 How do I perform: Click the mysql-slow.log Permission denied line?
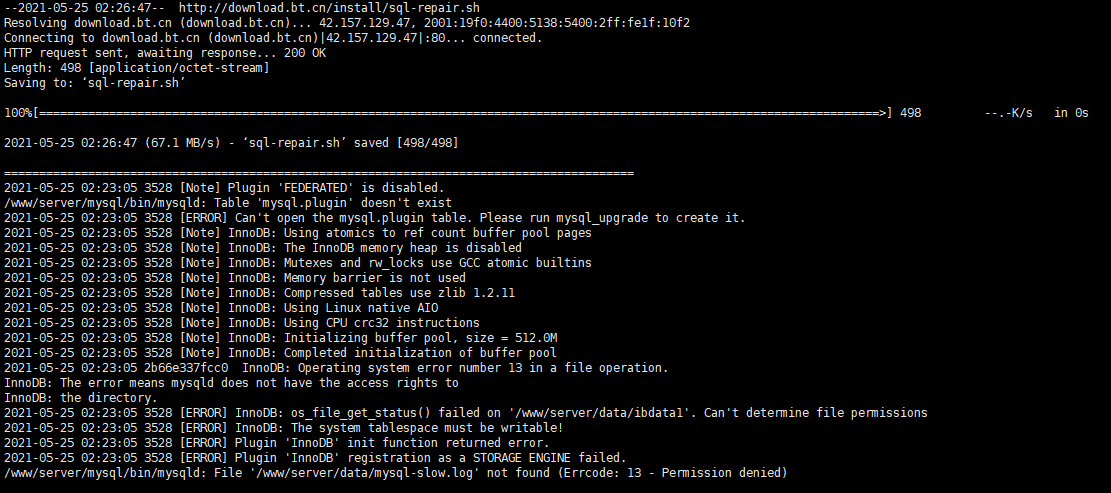click(x=395, y=472)
